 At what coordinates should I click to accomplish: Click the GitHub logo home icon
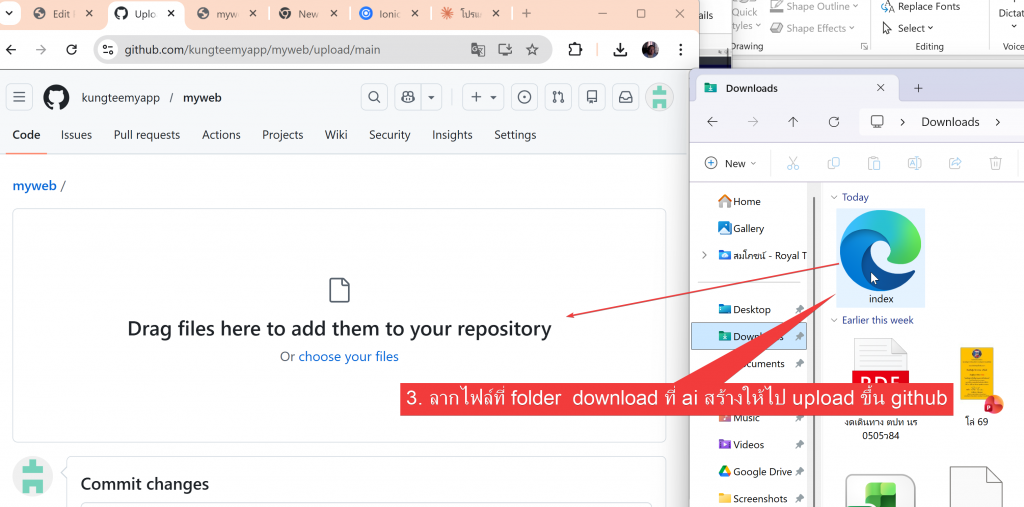(56, 97)
